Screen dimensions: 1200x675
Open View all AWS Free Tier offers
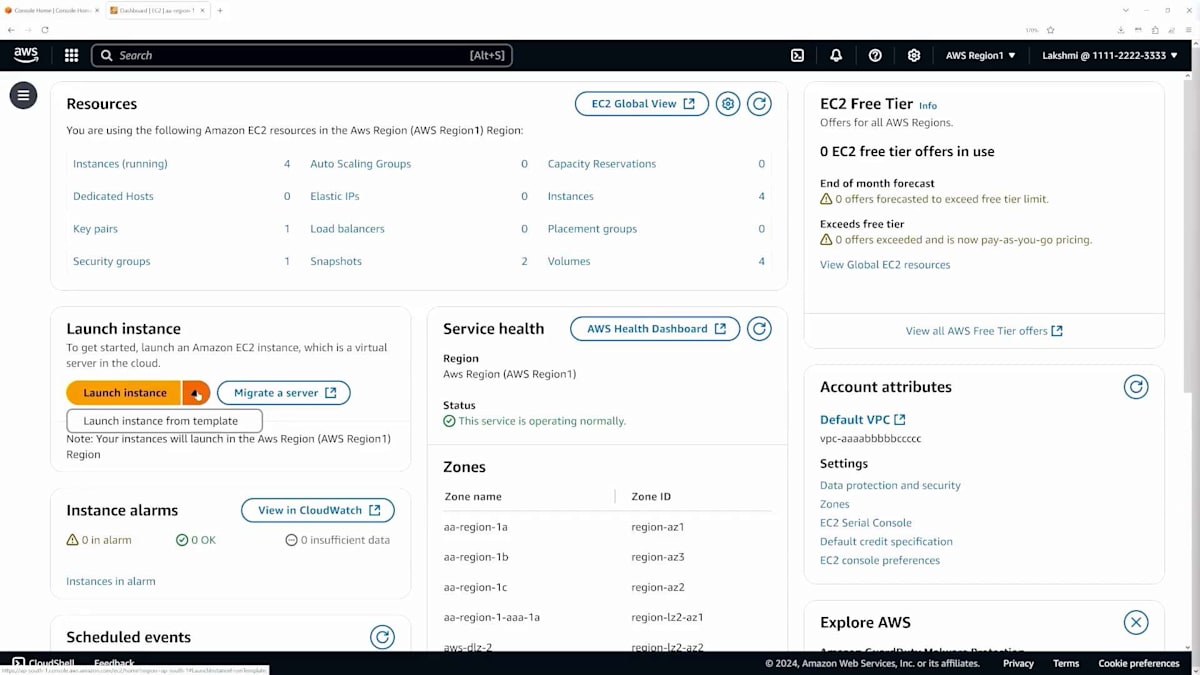tap(984, 331)
